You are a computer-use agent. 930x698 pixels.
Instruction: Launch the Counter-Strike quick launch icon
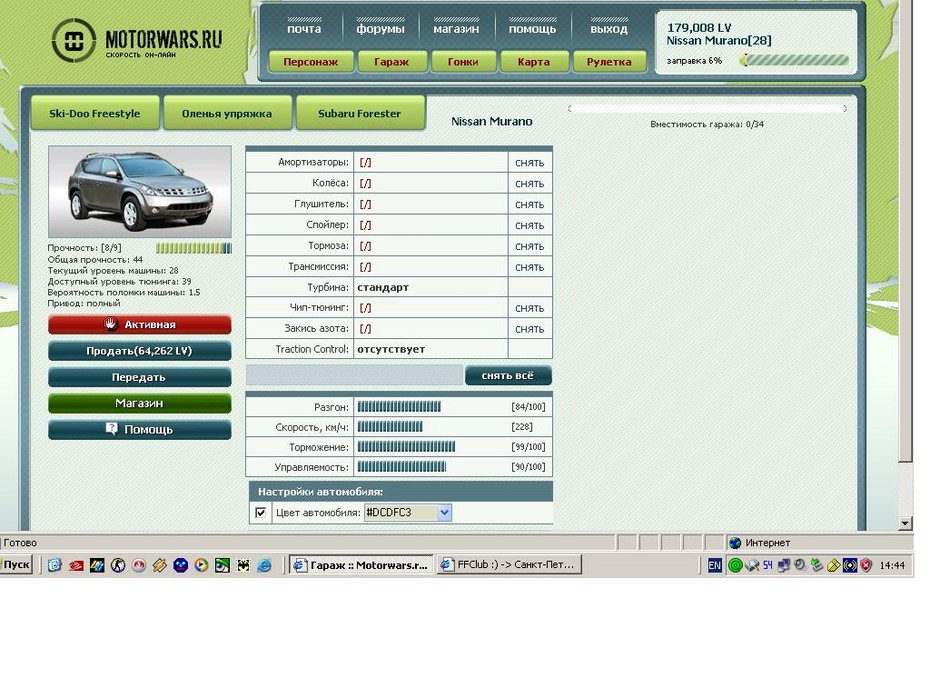[x=118, y=565]
